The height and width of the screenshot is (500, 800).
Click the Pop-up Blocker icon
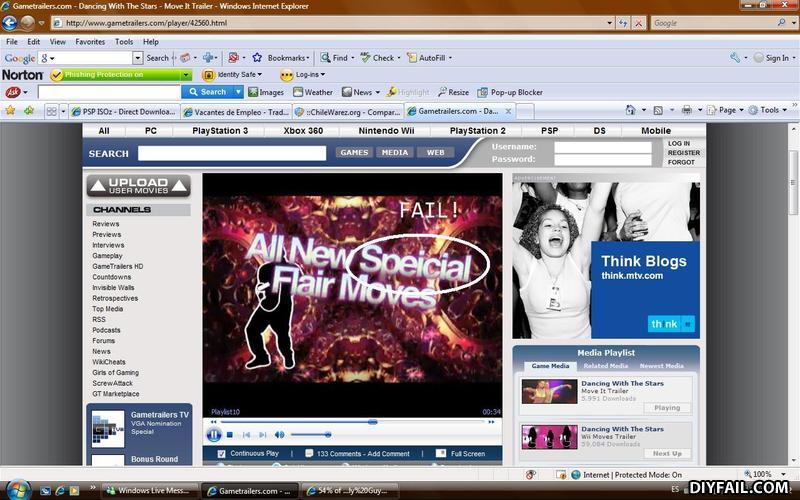[482, 92]
